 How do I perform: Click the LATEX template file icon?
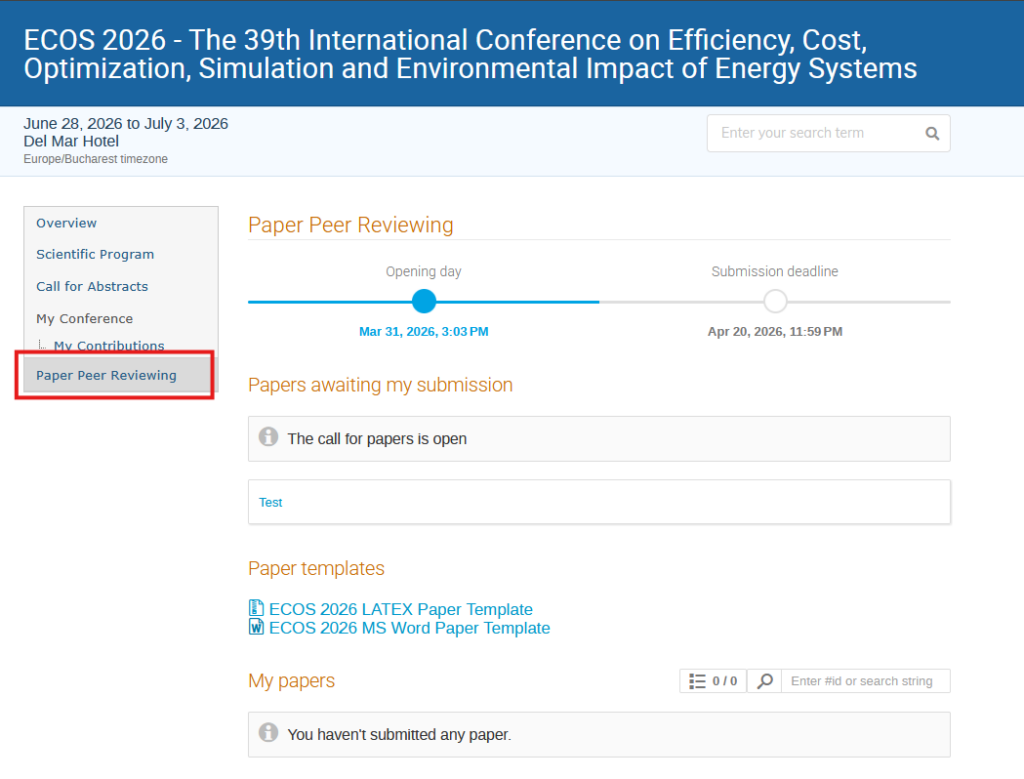point(256,609)
